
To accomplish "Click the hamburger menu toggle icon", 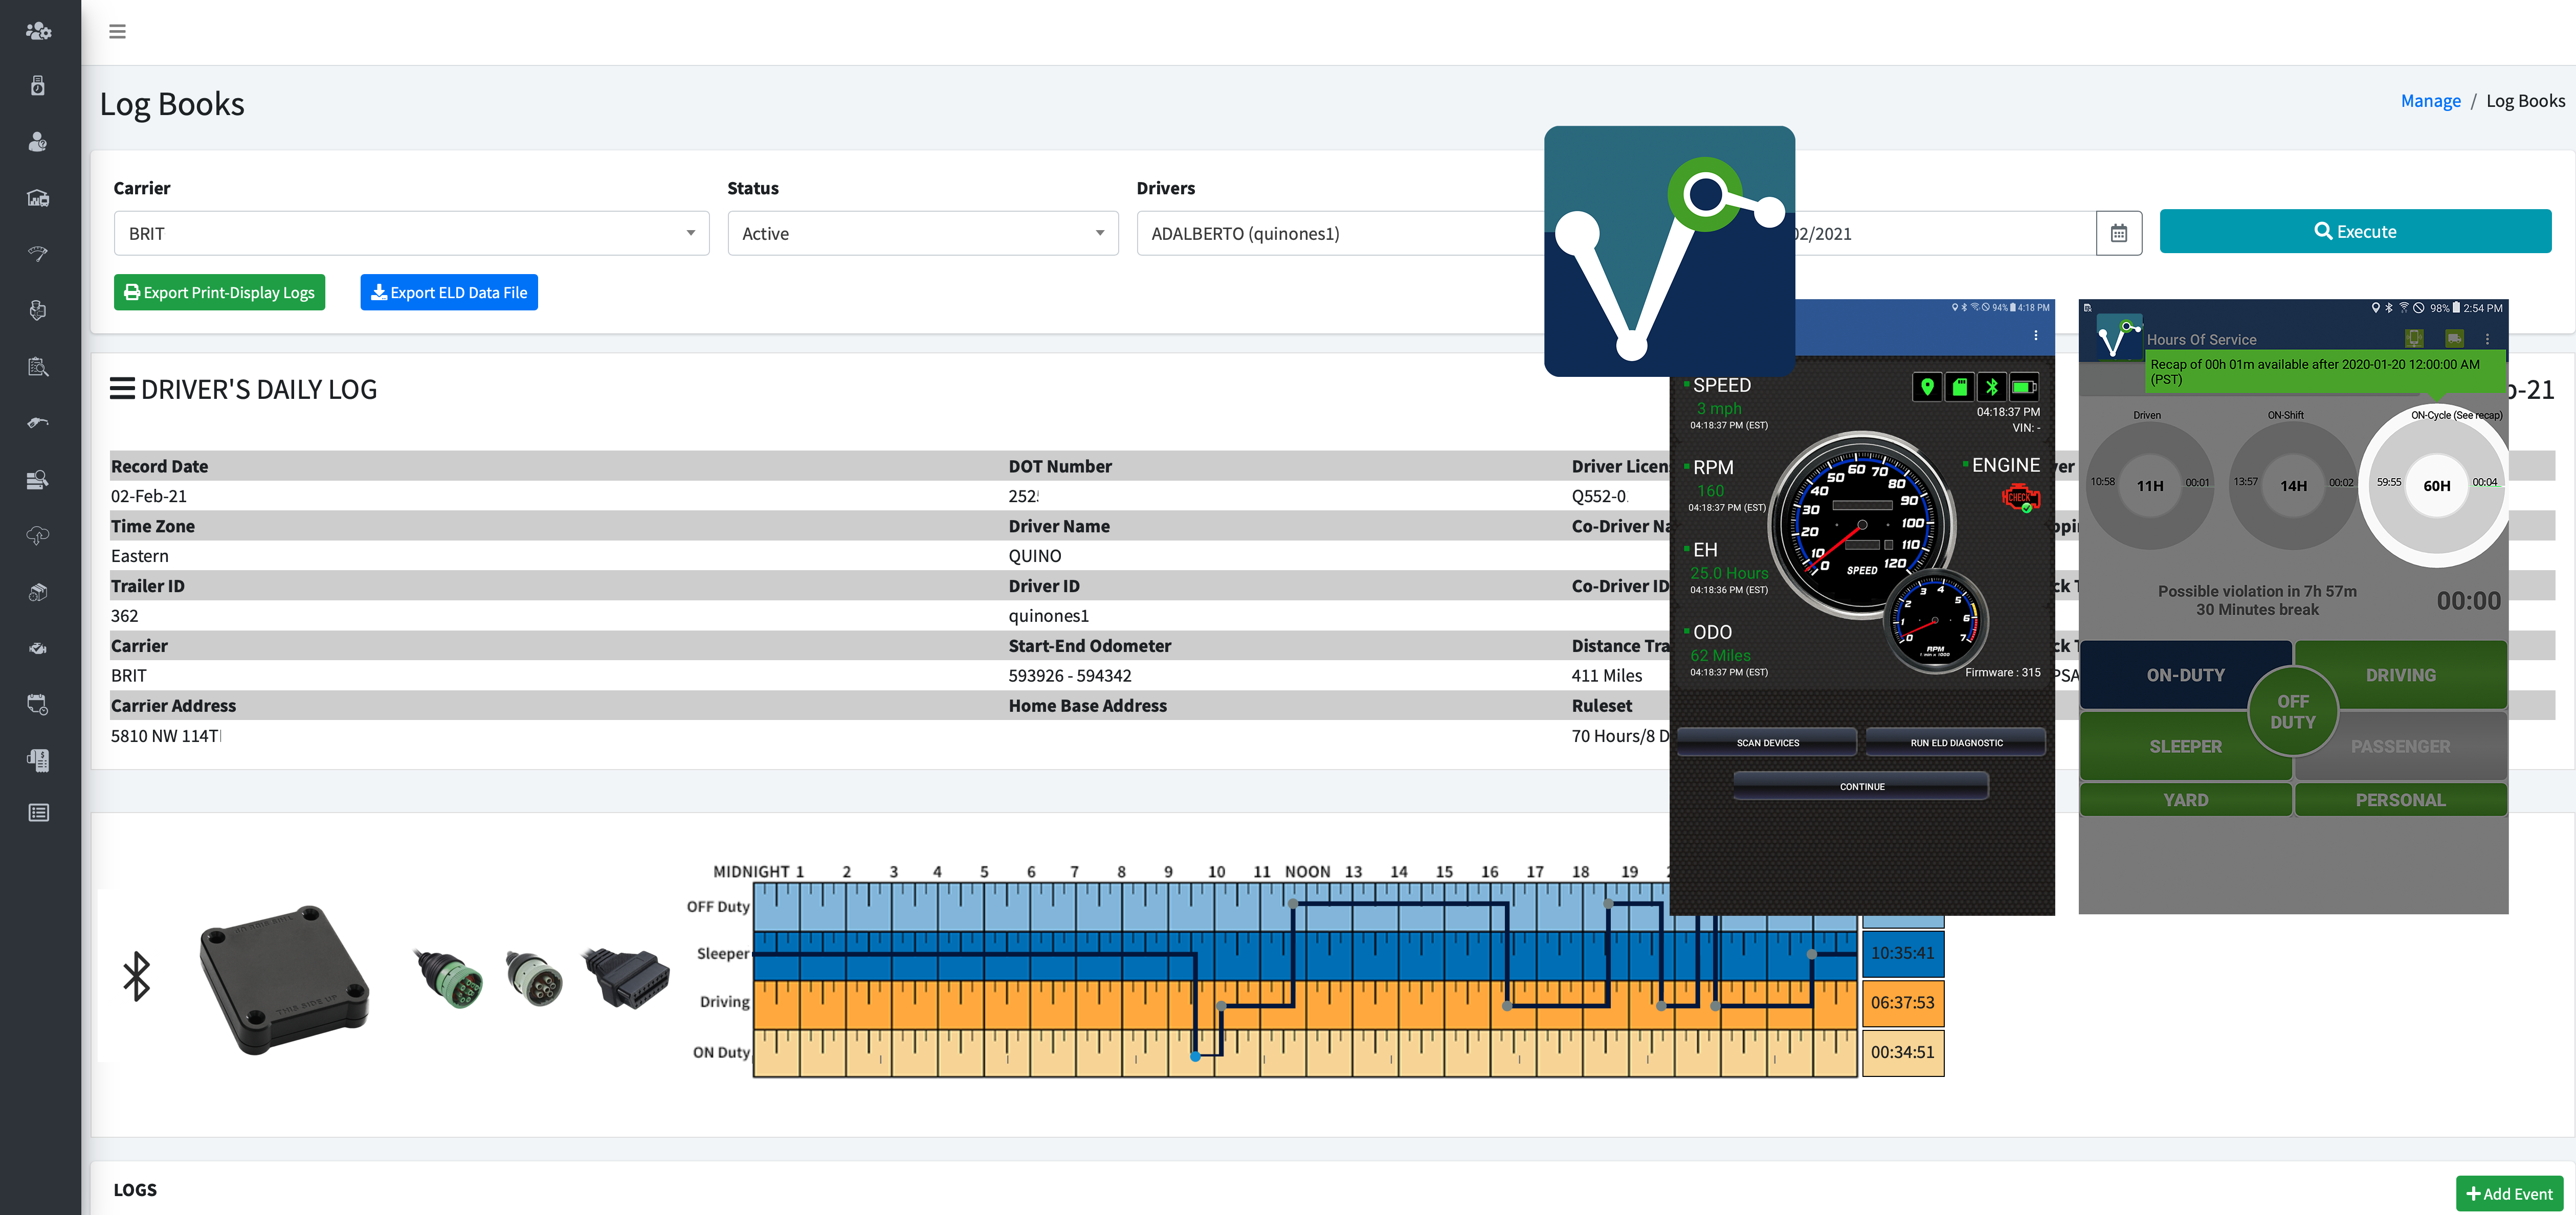I will coord(117,31).
